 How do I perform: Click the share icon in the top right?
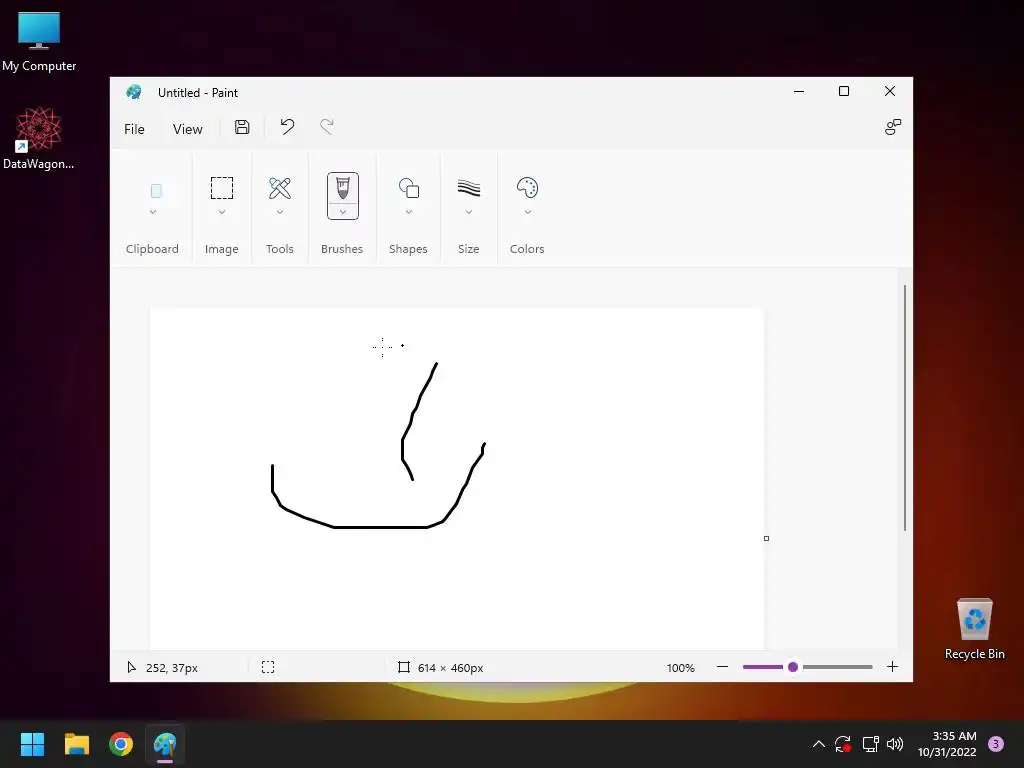click(x=893, y=127)
